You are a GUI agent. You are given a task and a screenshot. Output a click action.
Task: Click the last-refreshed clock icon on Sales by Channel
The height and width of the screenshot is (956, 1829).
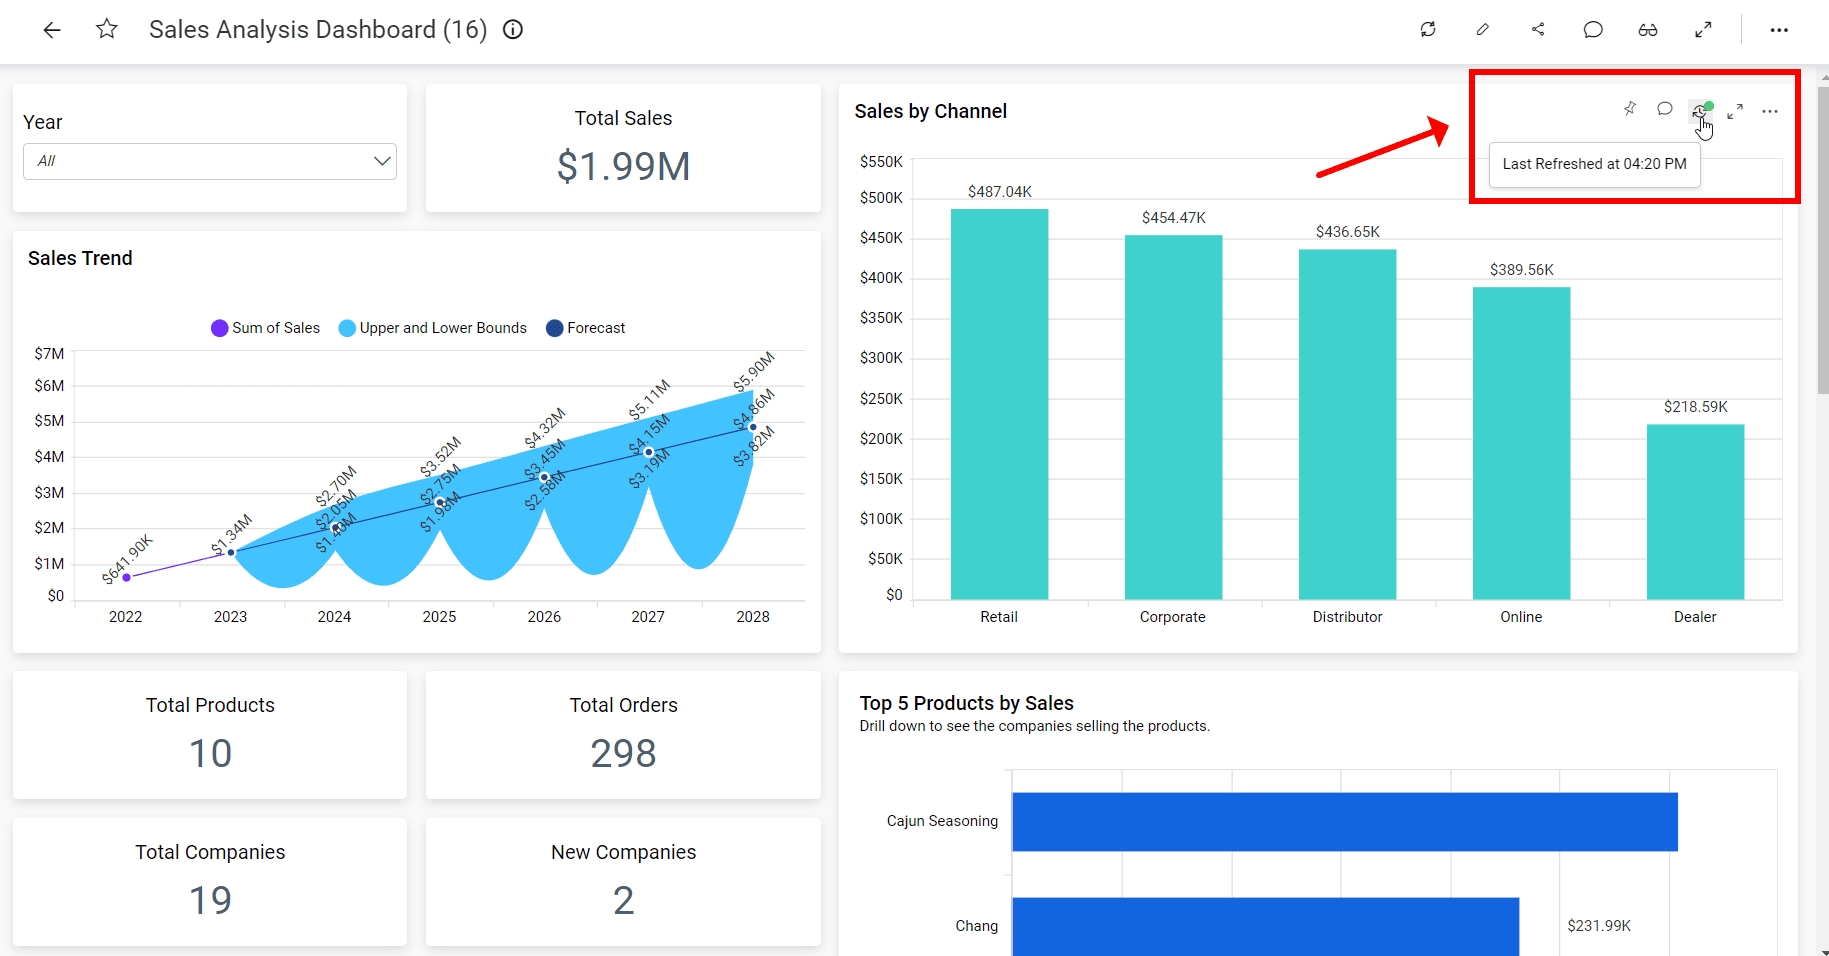1700,111
